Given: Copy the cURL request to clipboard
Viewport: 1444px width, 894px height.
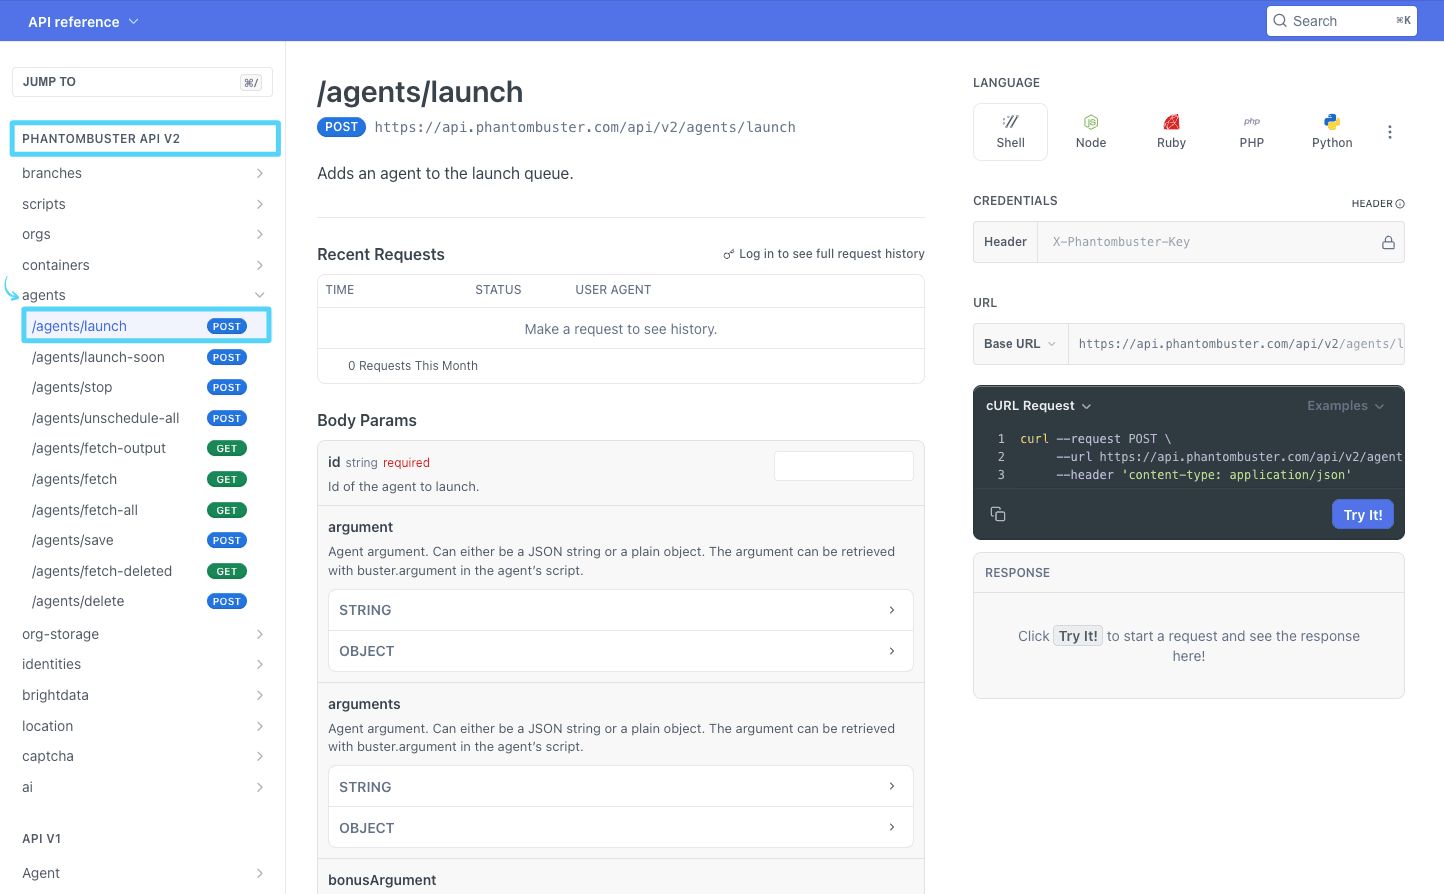Looking at the screenshot, I should tap(998, 514).
